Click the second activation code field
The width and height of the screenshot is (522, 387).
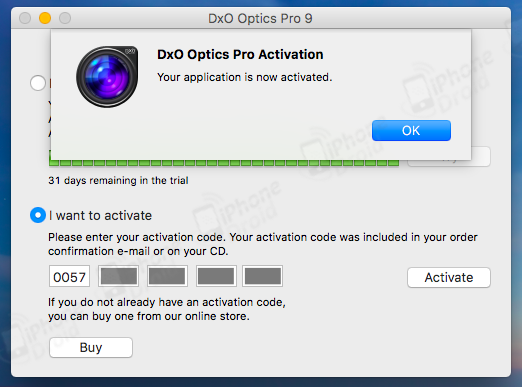pyautogui.click(x=119, y=276)
